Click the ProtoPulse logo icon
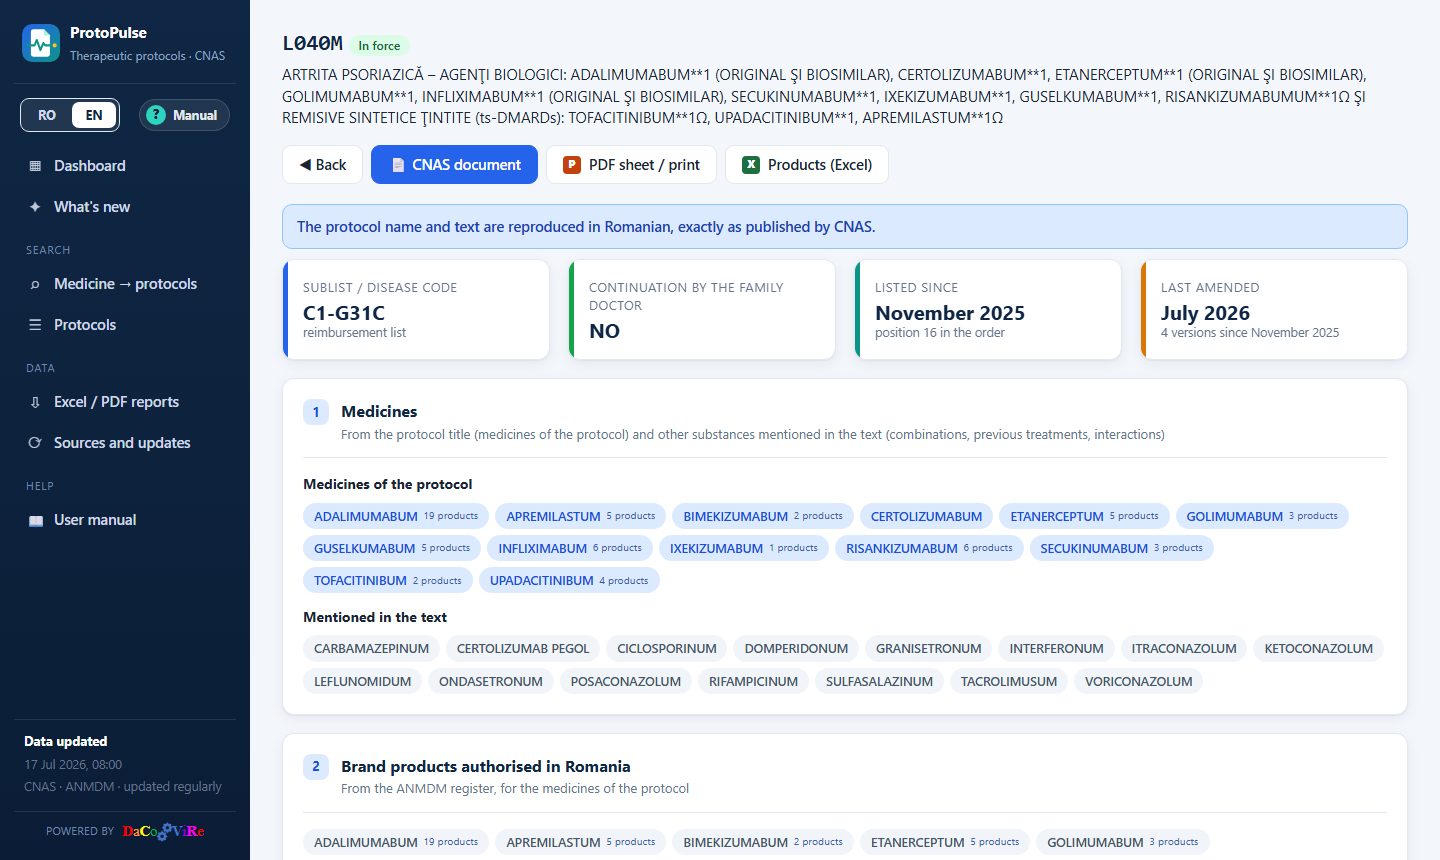 (41, 43)
